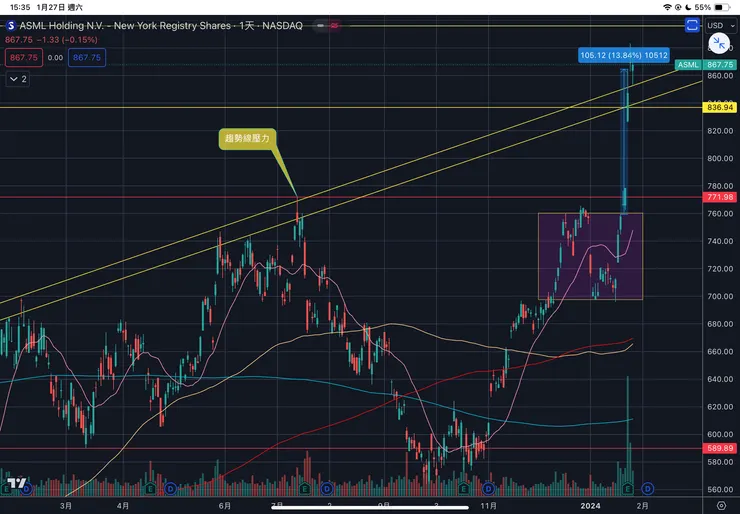
Task: Click the 3月 label on time axis
Action: [66, 506]
